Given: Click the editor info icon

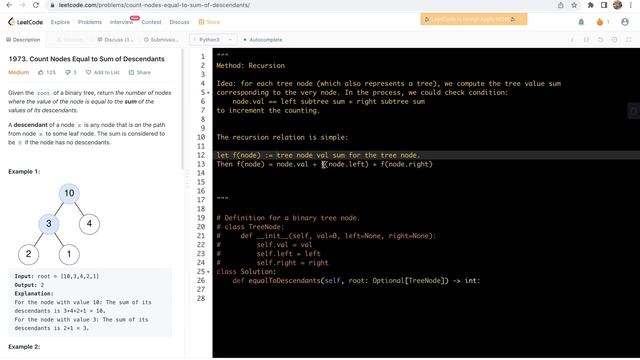Looking at the screenshot, I should coord(572,40).
